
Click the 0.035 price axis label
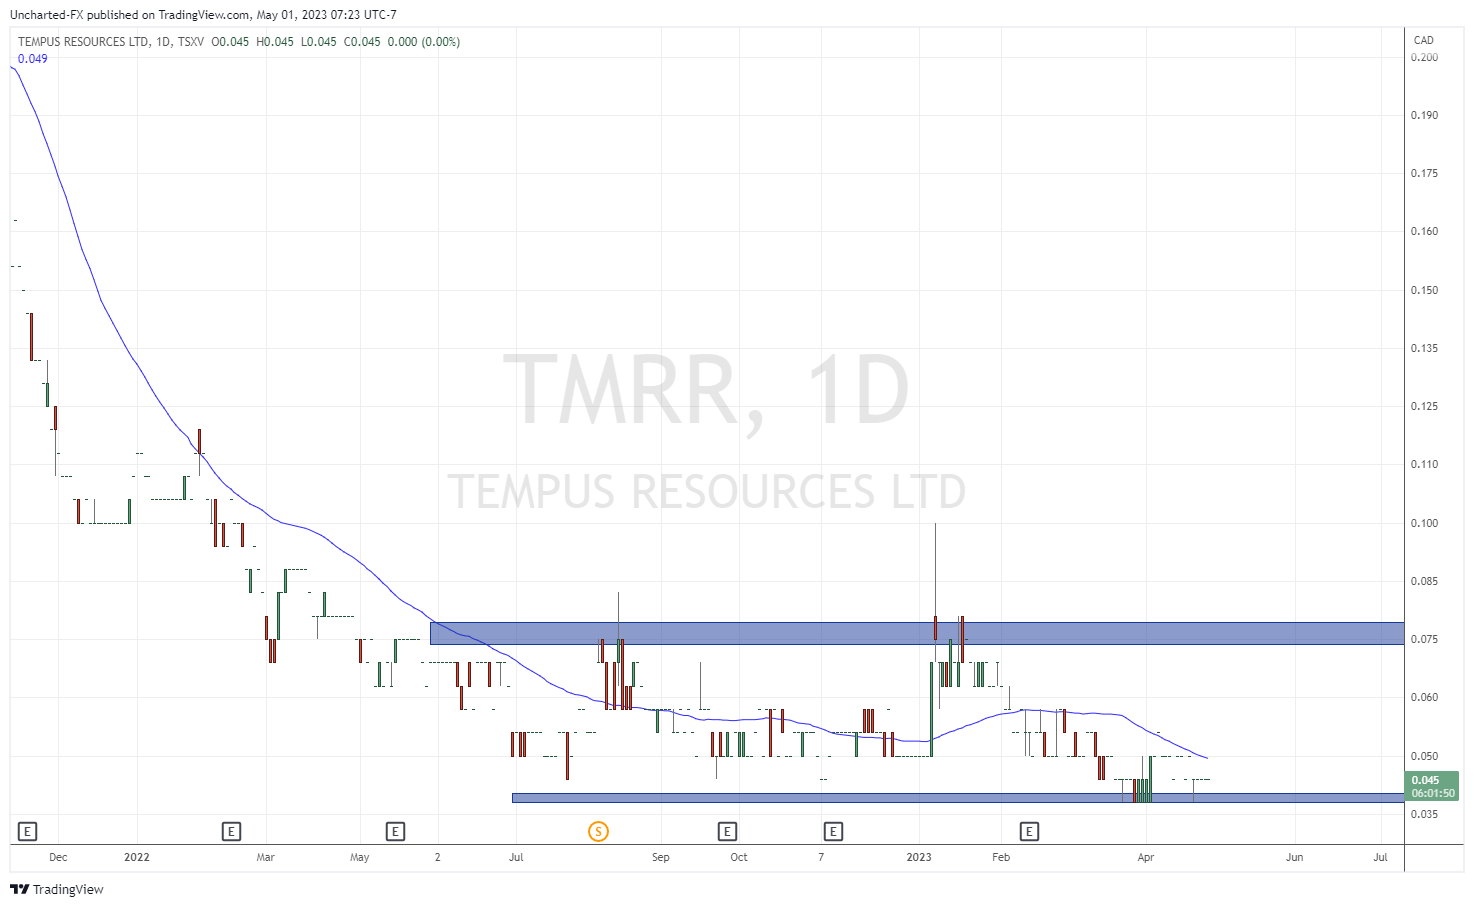(x=1424, y=814)
